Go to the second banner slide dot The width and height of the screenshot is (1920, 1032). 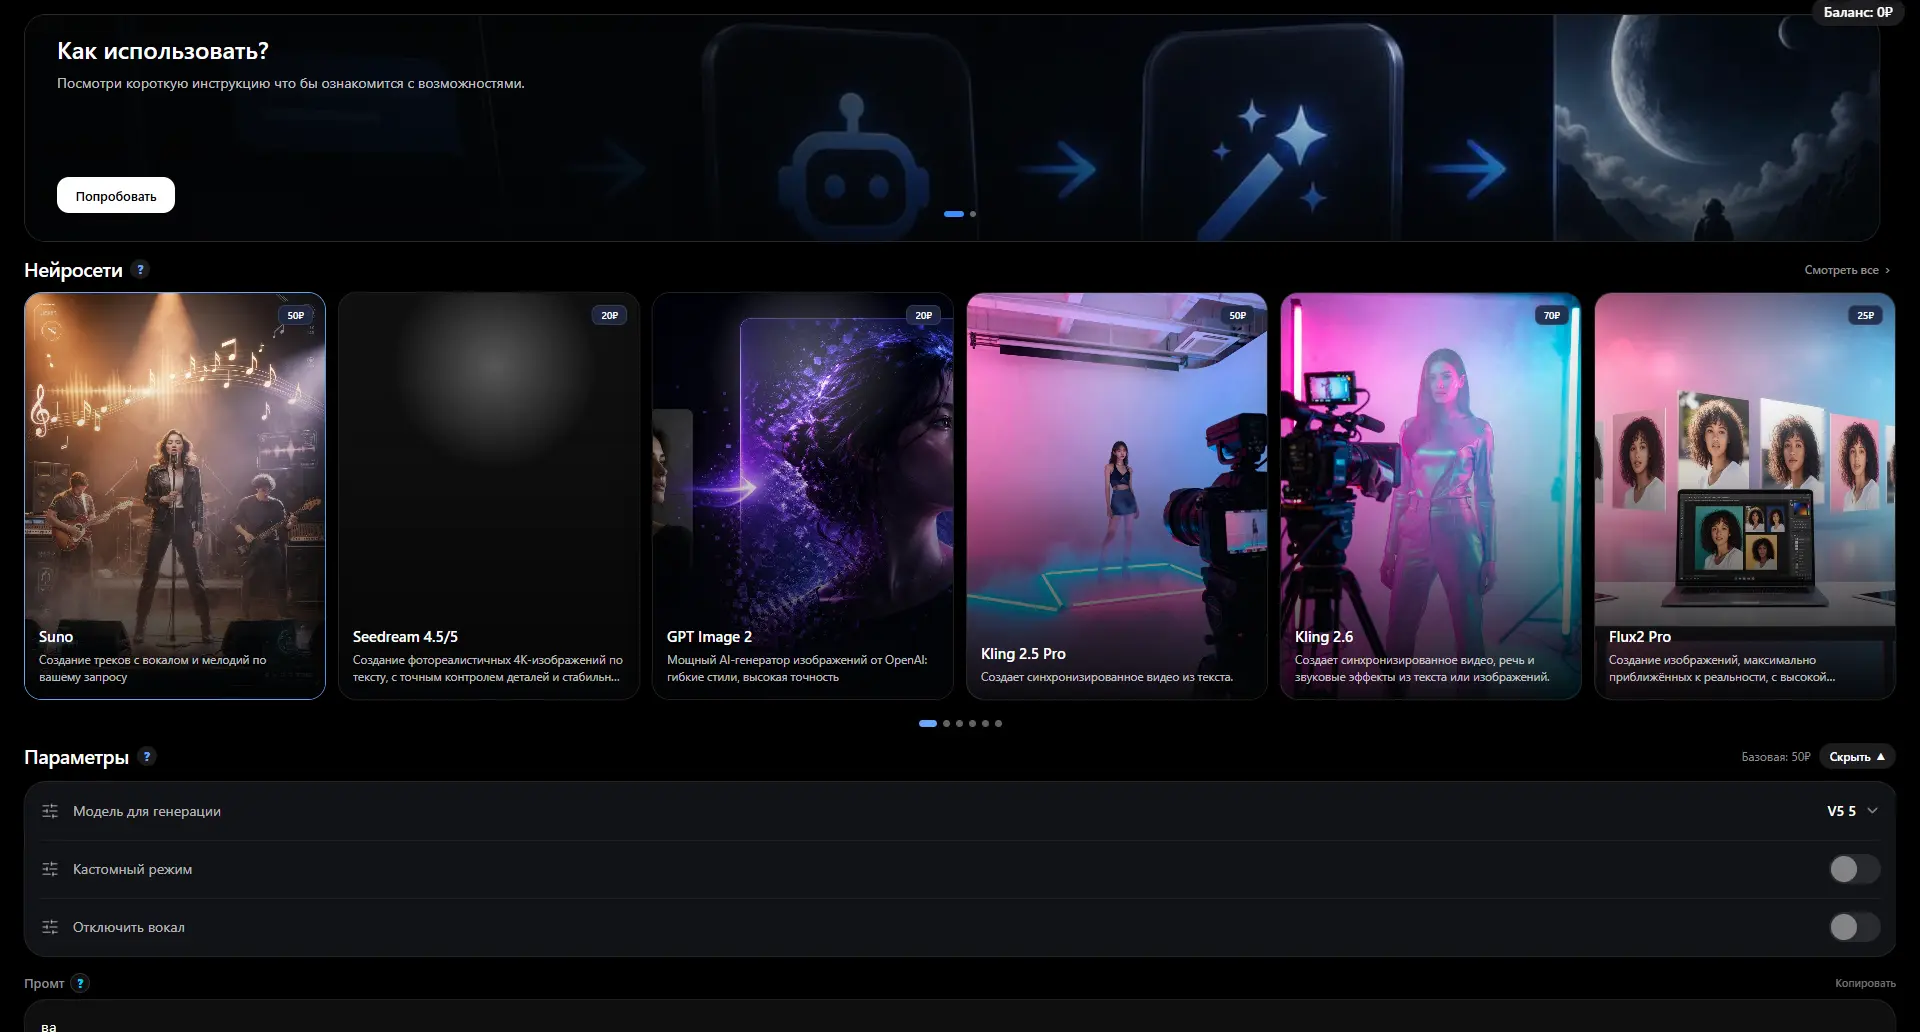click(x=973, y=214)
